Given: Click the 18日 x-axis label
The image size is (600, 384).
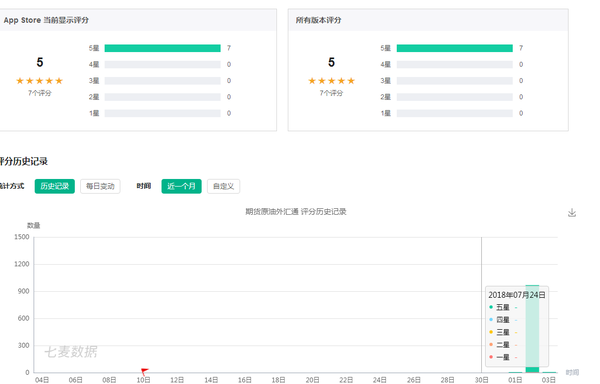Looking at the screenshot, I should click(279, 380).
